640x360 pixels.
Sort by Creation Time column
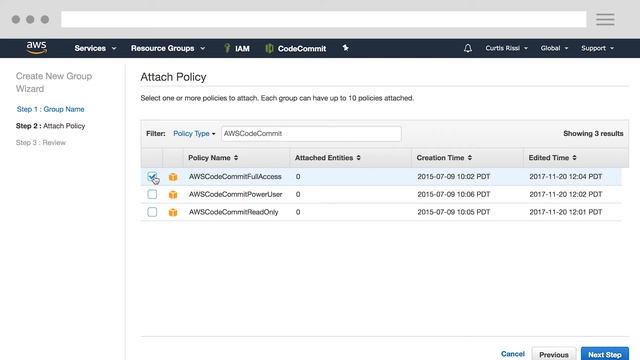(444, 158)
